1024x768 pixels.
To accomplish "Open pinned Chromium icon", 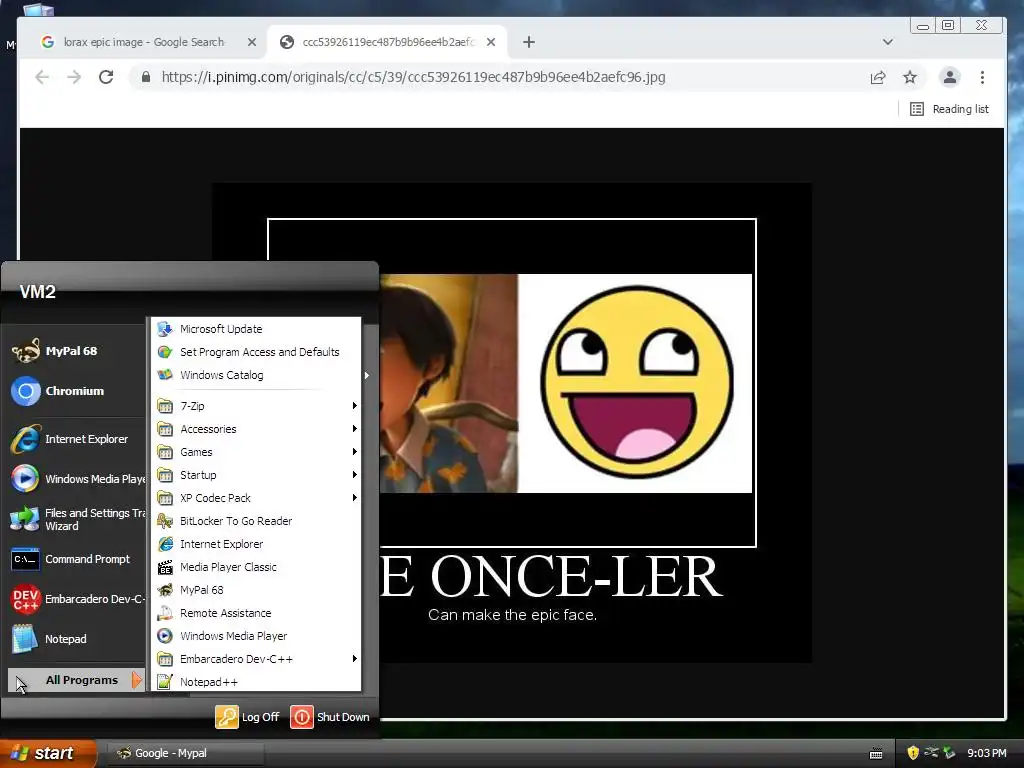I will pyautogui.click(x=26, y=391).
